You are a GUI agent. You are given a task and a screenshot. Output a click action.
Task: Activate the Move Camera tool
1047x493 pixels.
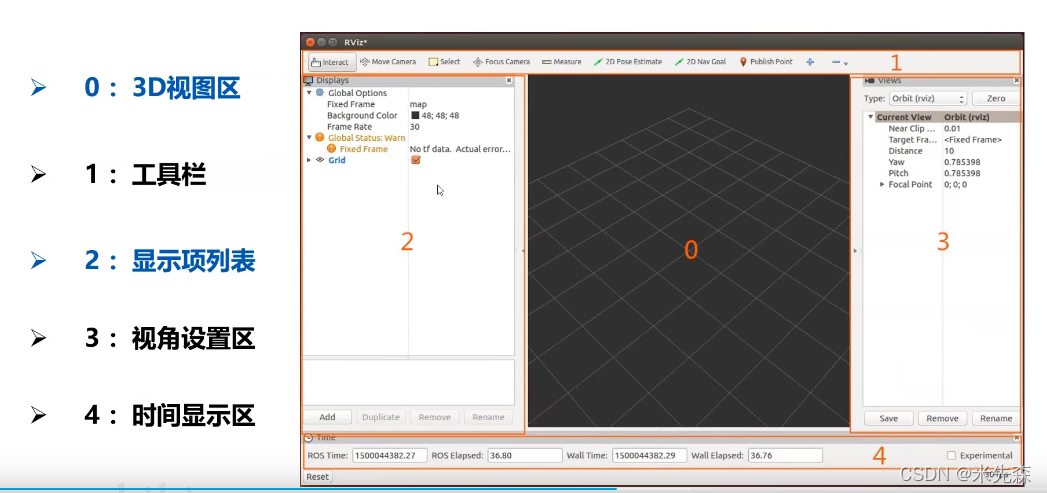pyautogui.click(x=388, y=61)
